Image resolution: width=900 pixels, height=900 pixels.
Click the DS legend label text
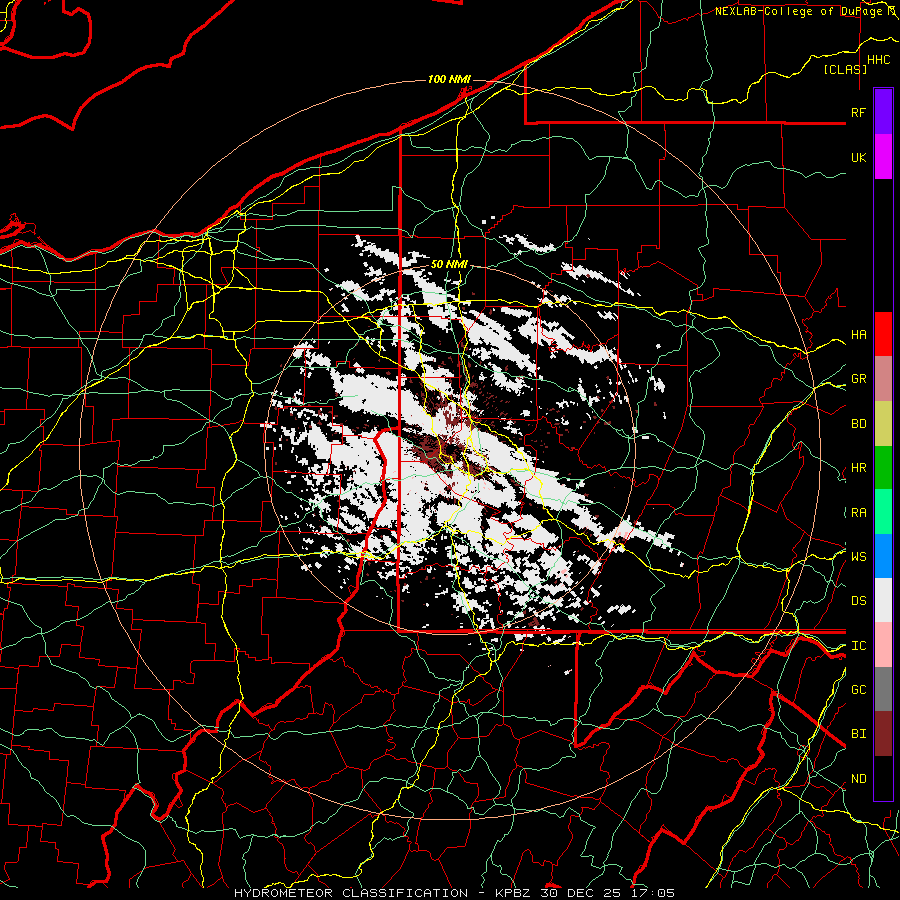coord(858,601)
